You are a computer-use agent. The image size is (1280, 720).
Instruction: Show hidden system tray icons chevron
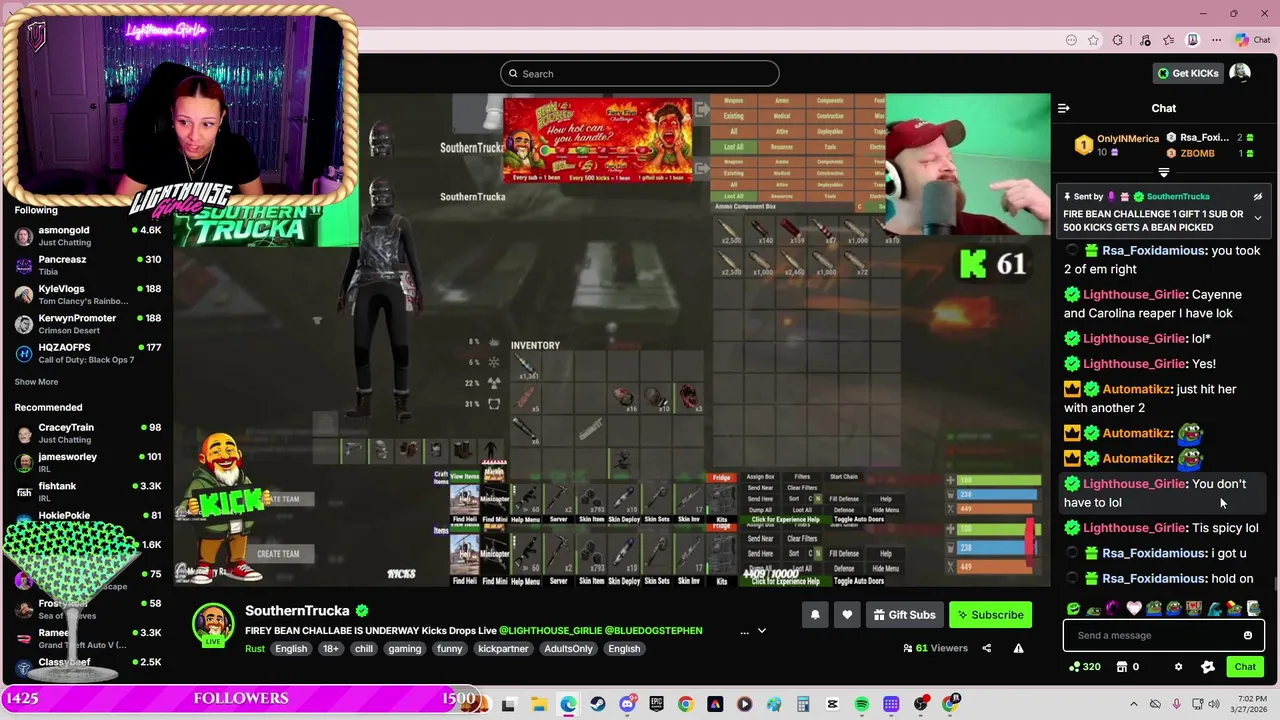pyautogui.click(x=1134, y=704)
